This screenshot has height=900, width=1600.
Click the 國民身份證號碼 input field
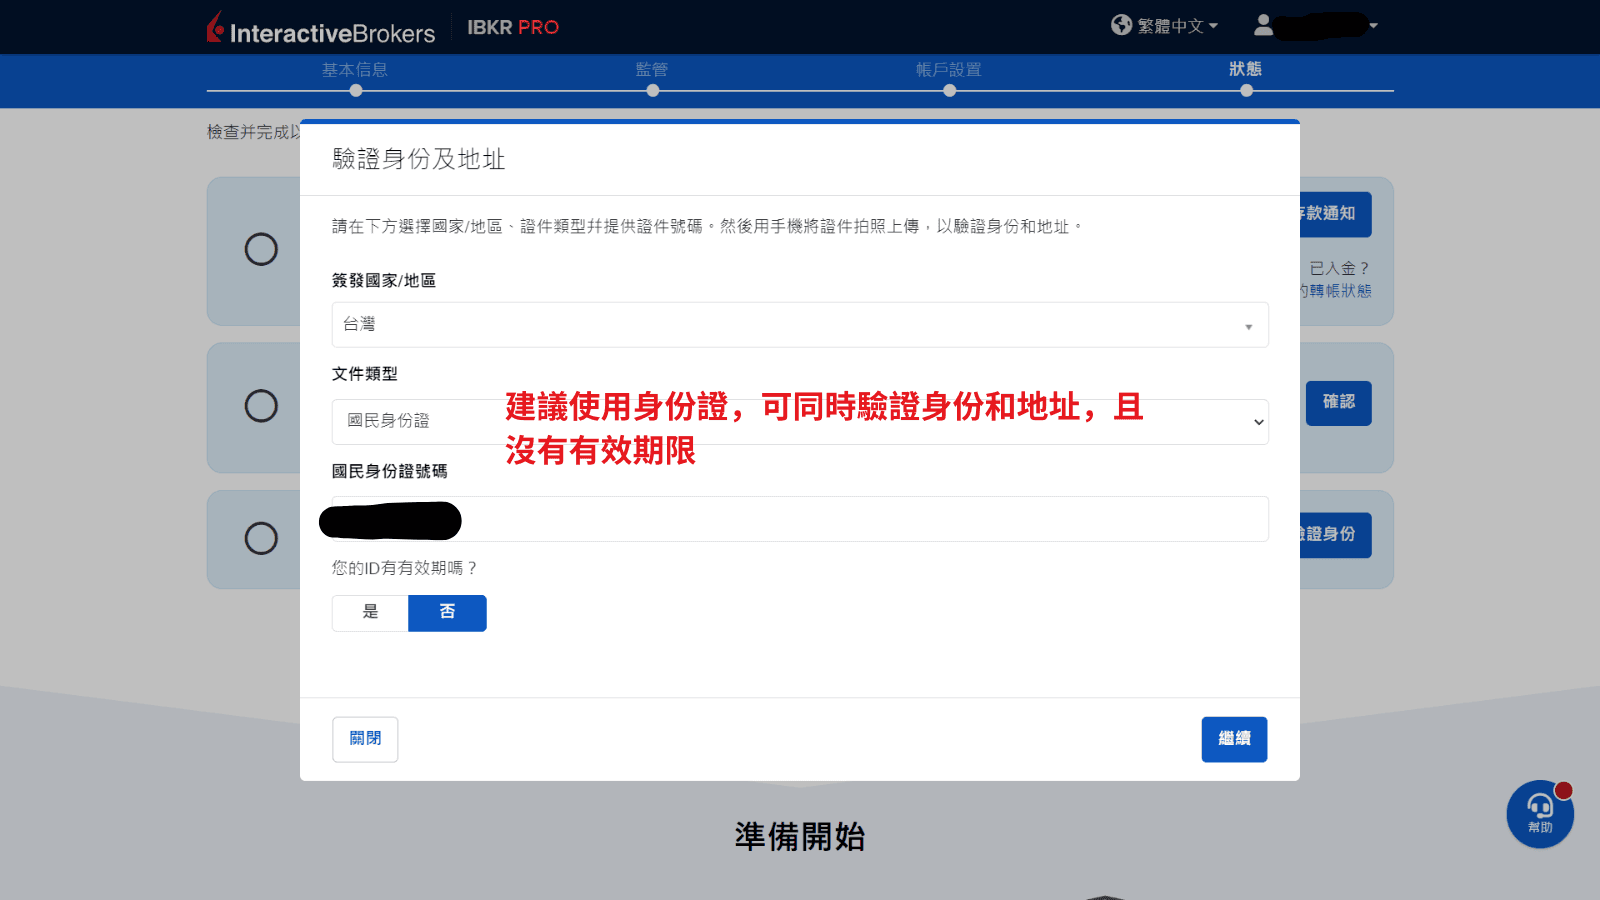click(799, 519)
